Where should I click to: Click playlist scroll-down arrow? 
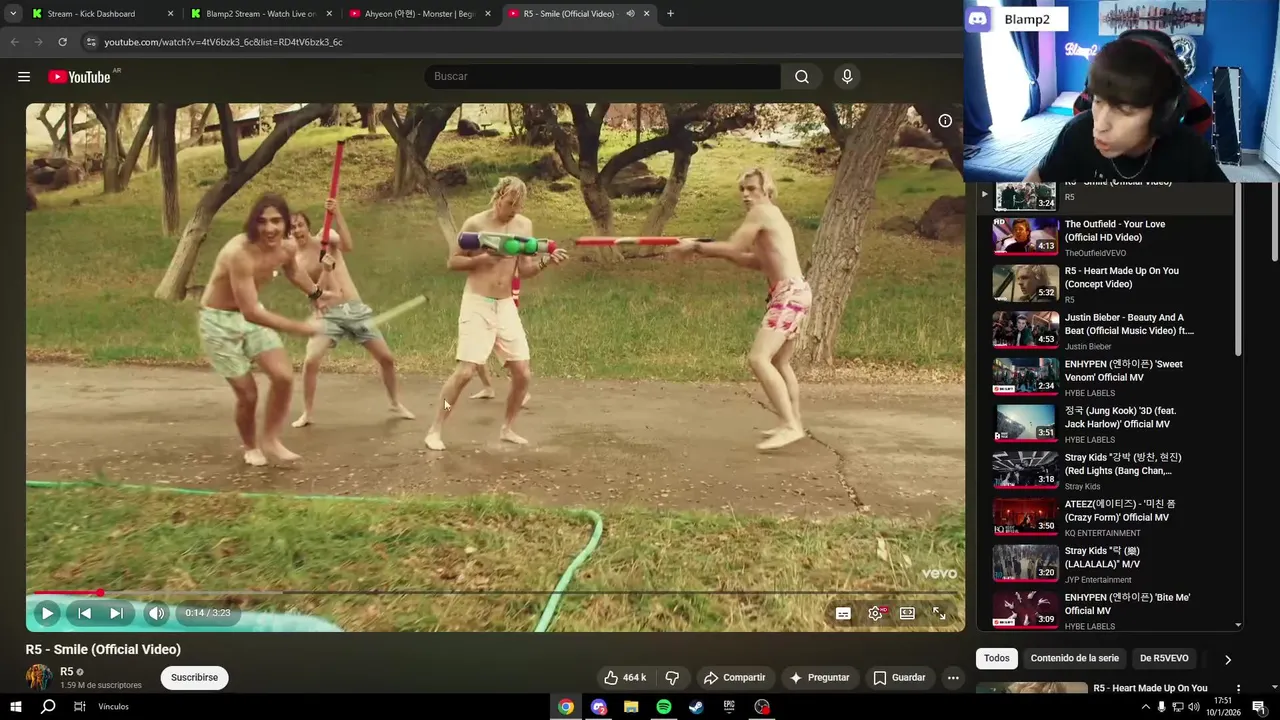tap(1238, 625)
